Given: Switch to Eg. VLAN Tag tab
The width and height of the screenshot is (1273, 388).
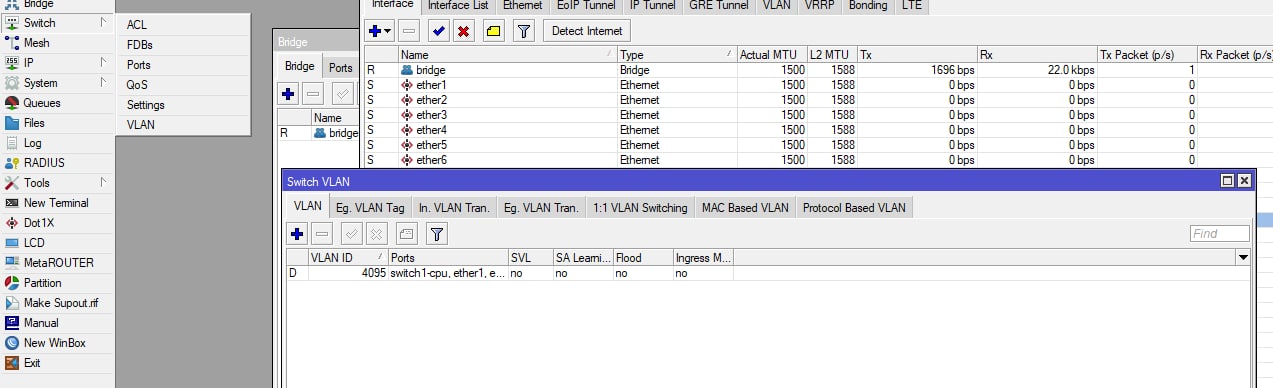Looking at the screenshot, I should [370, 207].
